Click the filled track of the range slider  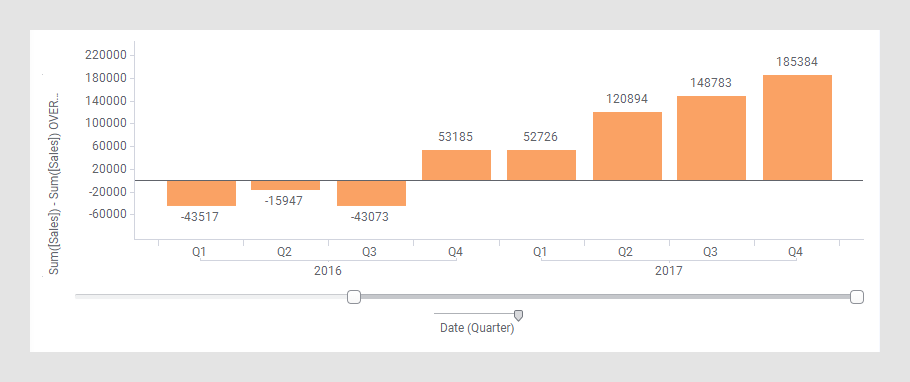pyautogui.click(x=605, y=297)
